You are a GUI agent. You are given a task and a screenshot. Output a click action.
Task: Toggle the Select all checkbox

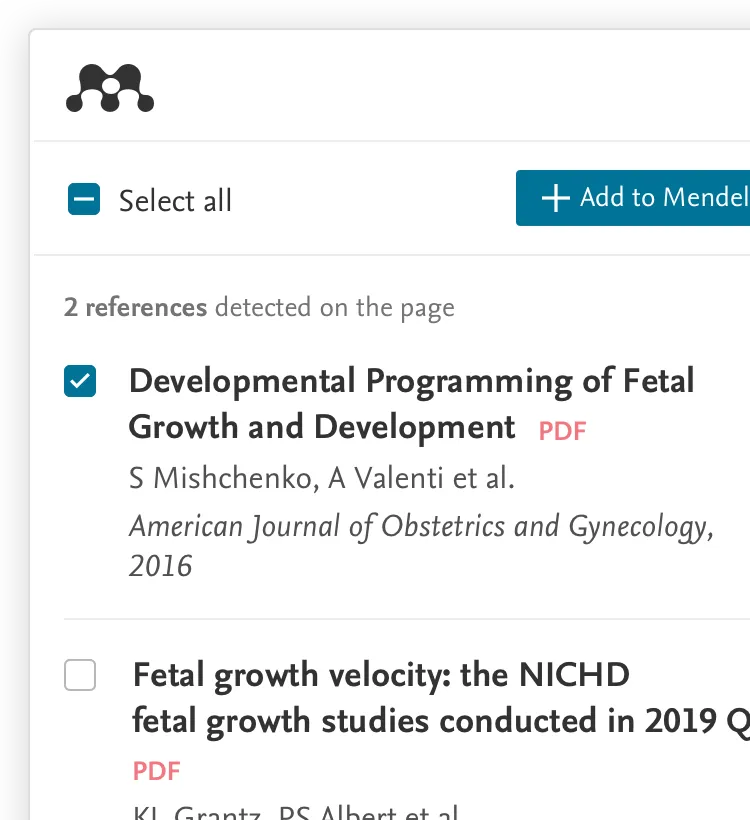click(84, 200)
